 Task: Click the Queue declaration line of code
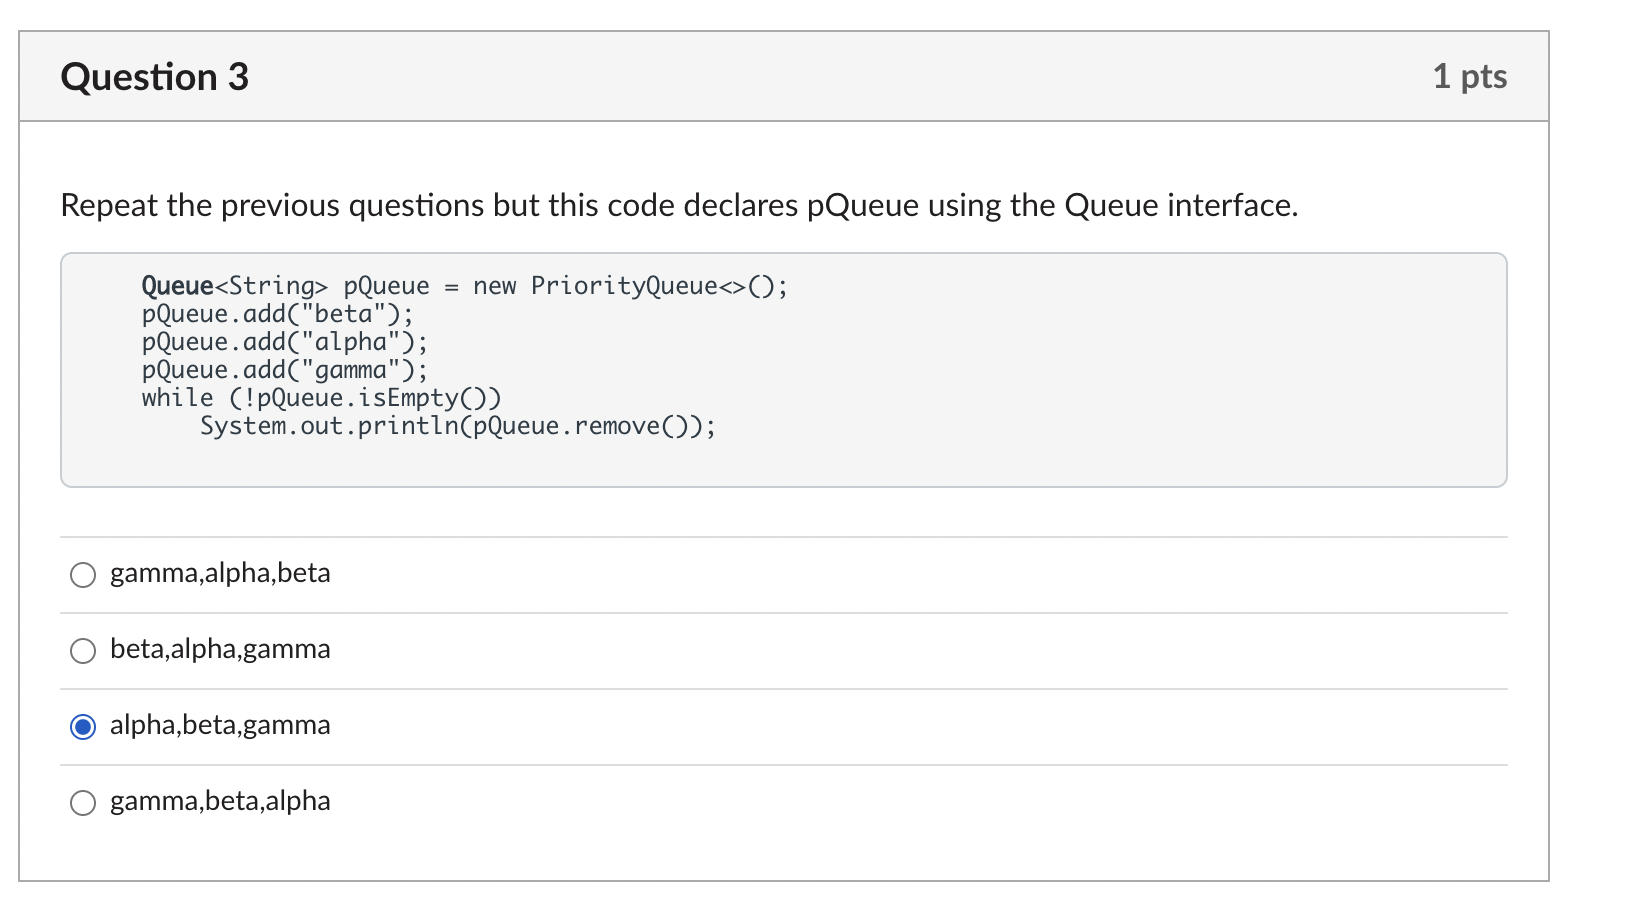coord(462,286)
